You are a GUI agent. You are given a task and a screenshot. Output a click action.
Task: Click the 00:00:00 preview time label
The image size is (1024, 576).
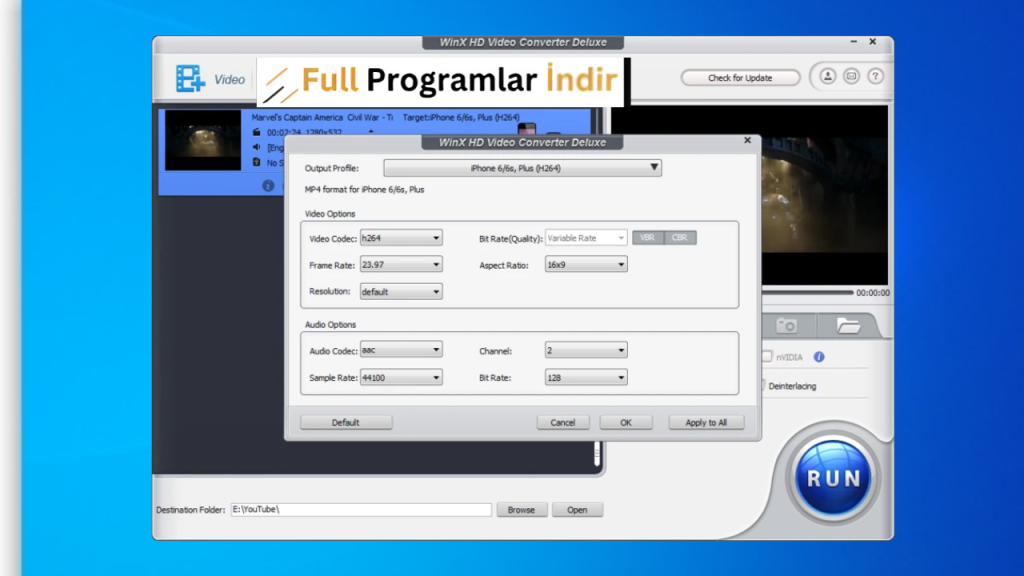point(872,293)
